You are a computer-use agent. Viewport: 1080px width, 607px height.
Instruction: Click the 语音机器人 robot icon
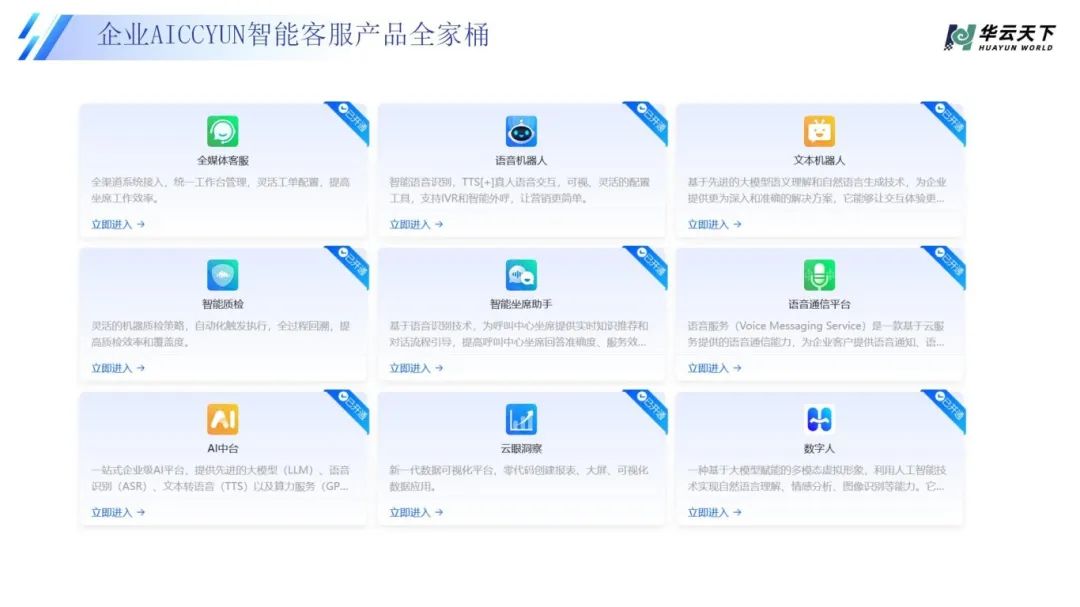[521, 131]
